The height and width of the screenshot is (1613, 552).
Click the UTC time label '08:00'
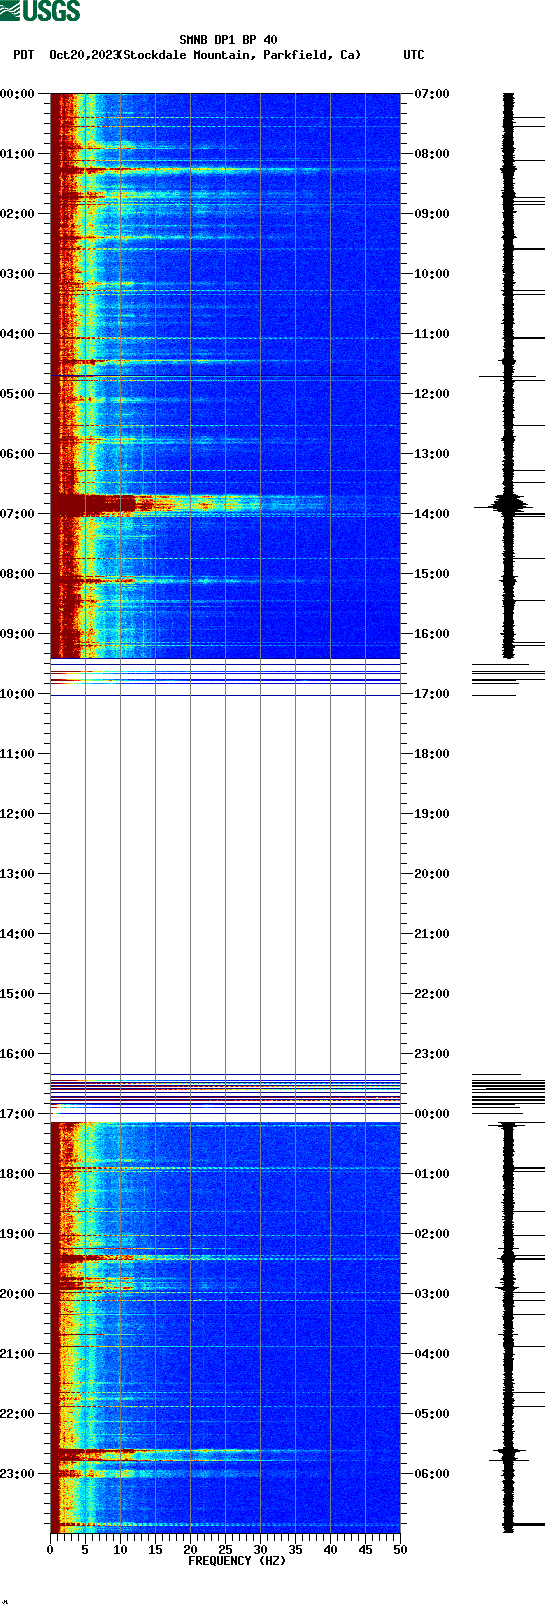coord(432,154)
